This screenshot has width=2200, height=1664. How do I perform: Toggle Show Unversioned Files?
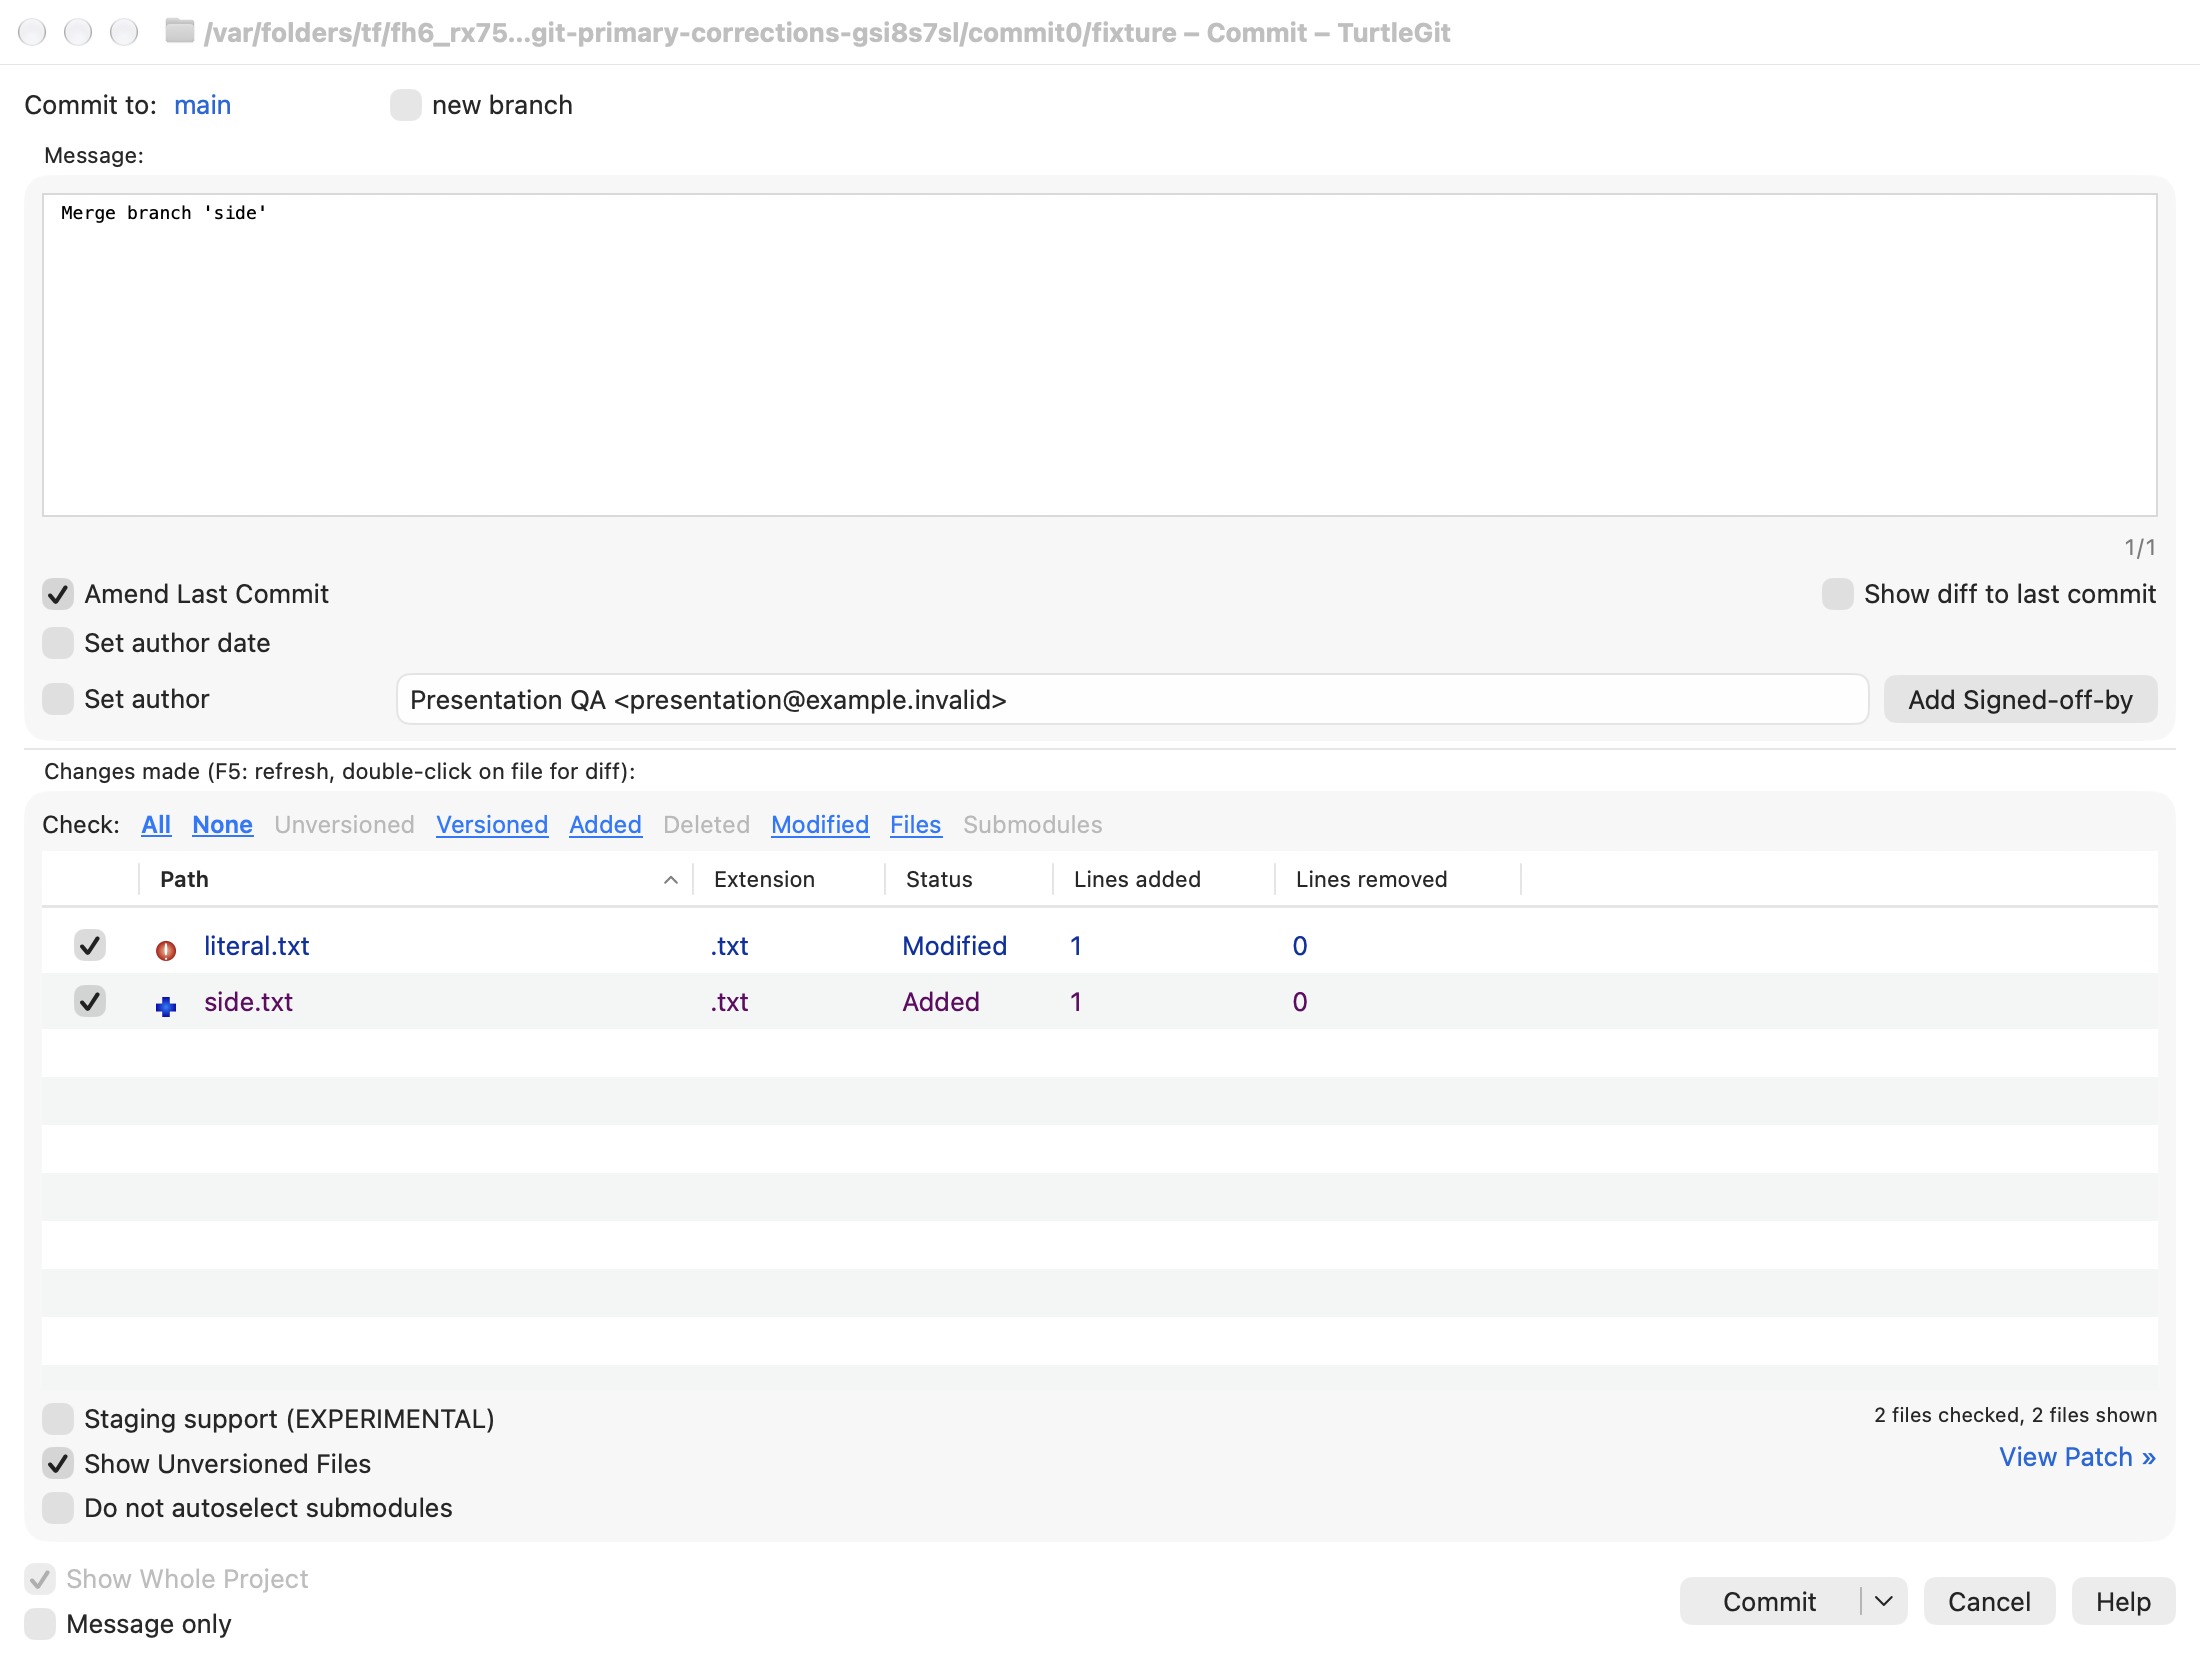[58, 1464]
